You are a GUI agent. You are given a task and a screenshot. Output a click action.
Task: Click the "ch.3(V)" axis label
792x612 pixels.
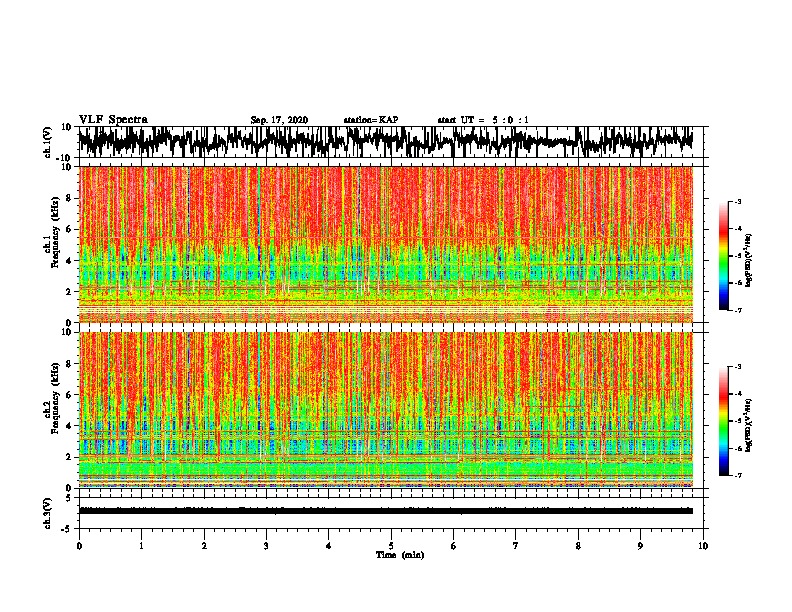coord(48,513)
